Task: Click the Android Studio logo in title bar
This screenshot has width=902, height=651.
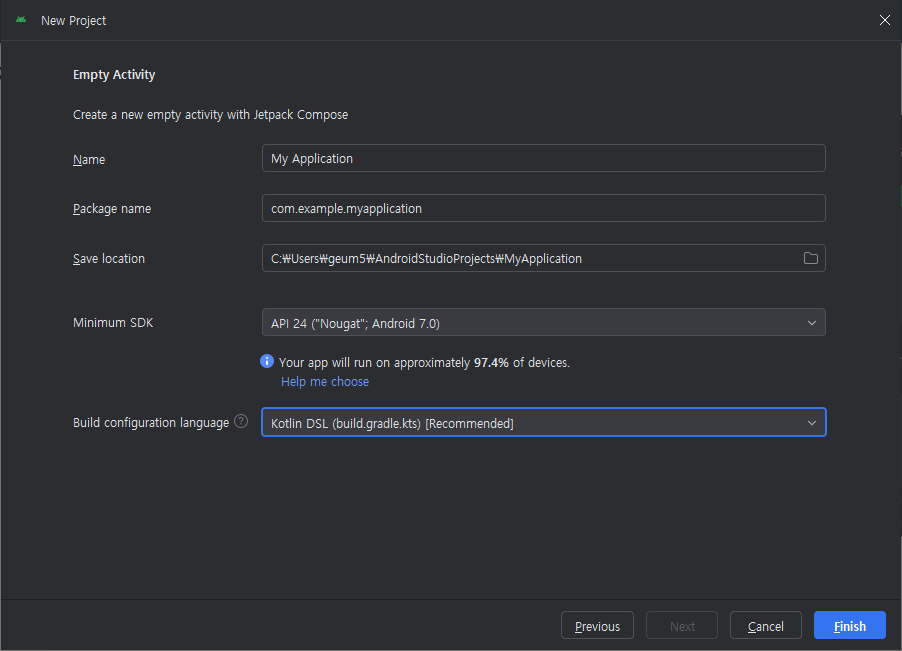Action: click(x=21, y=20)
